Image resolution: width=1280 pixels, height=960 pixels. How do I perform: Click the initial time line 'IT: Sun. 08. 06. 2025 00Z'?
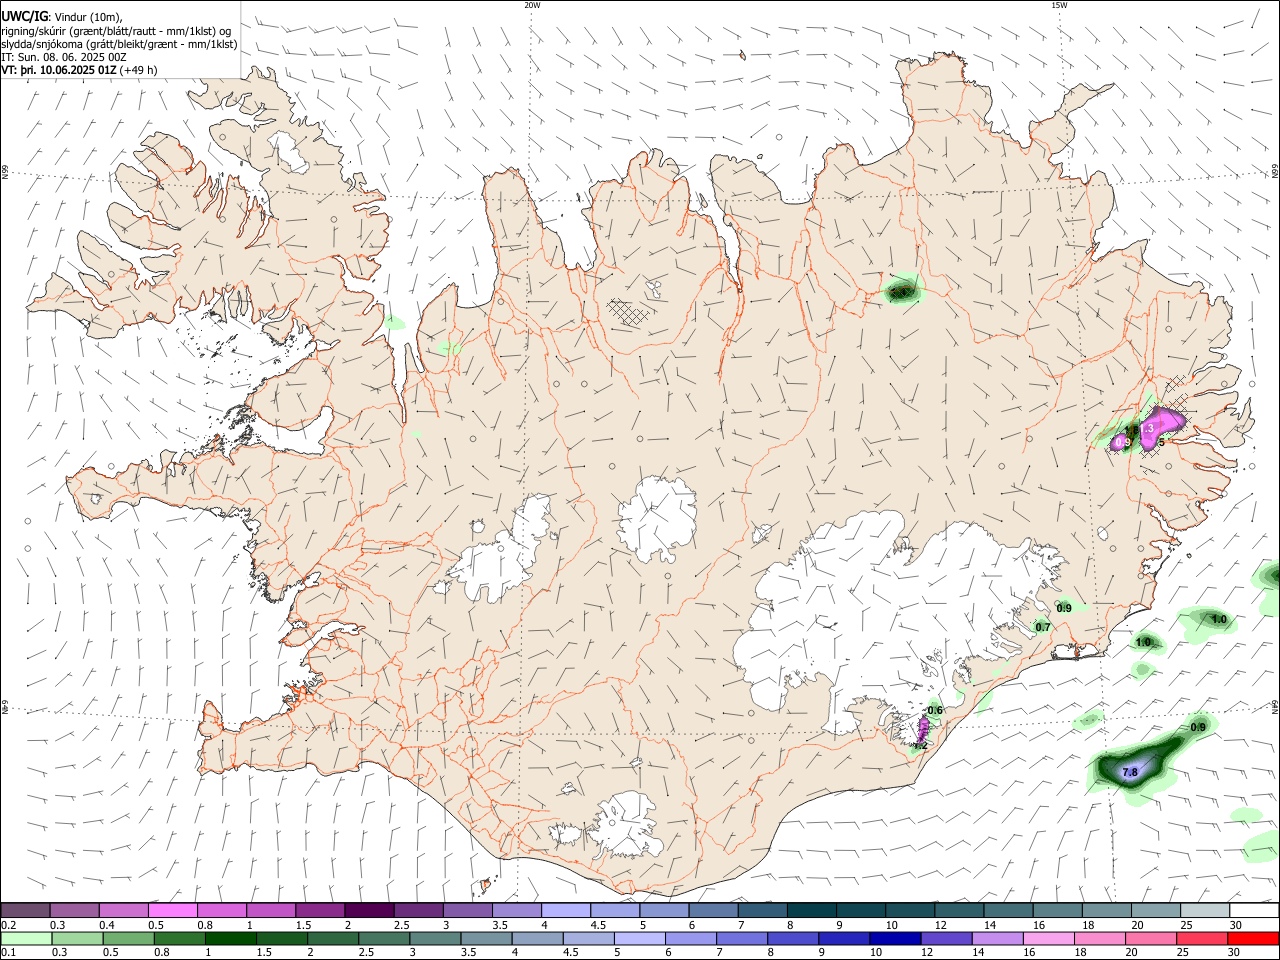(64, 57)
